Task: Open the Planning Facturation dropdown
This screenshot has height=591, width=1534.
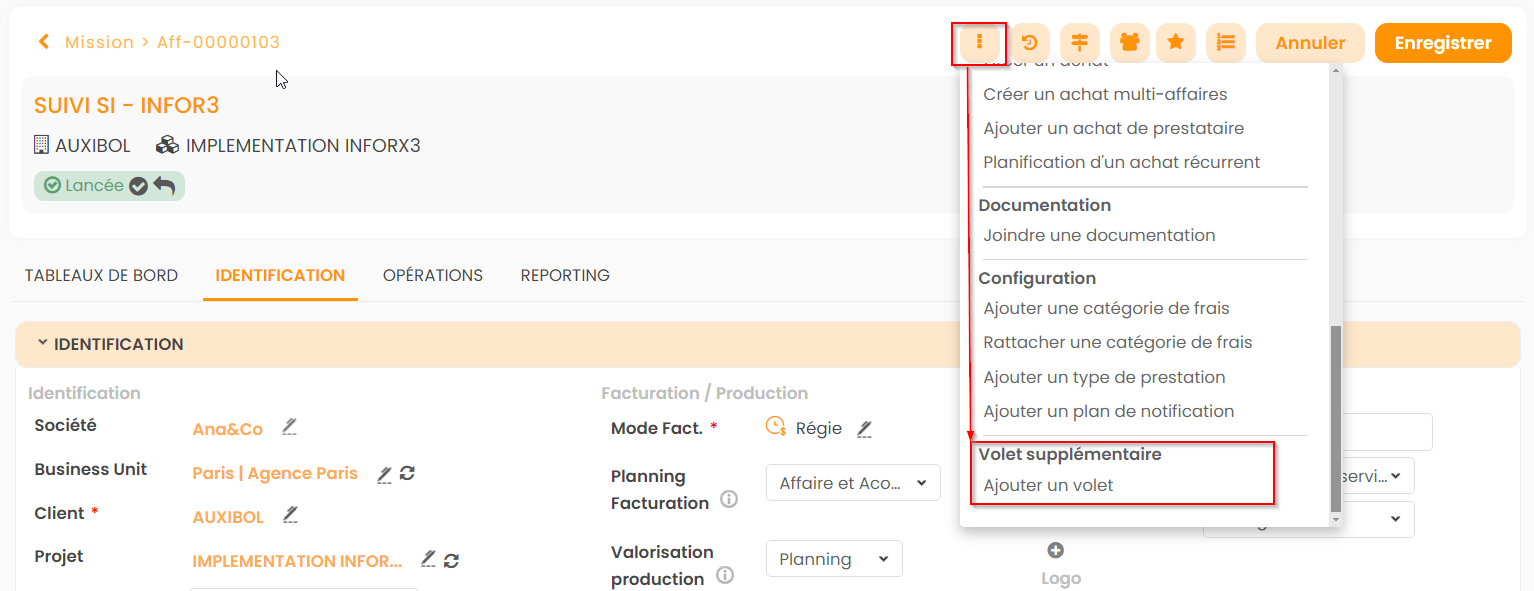Action: coord(853,483)
